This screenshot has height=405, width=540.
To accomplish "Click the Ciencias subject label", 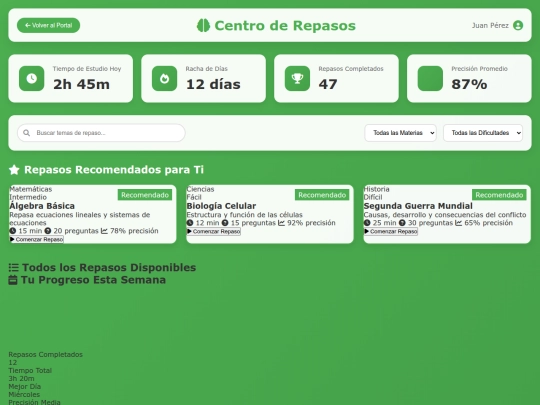I will (x=200, y=189).
